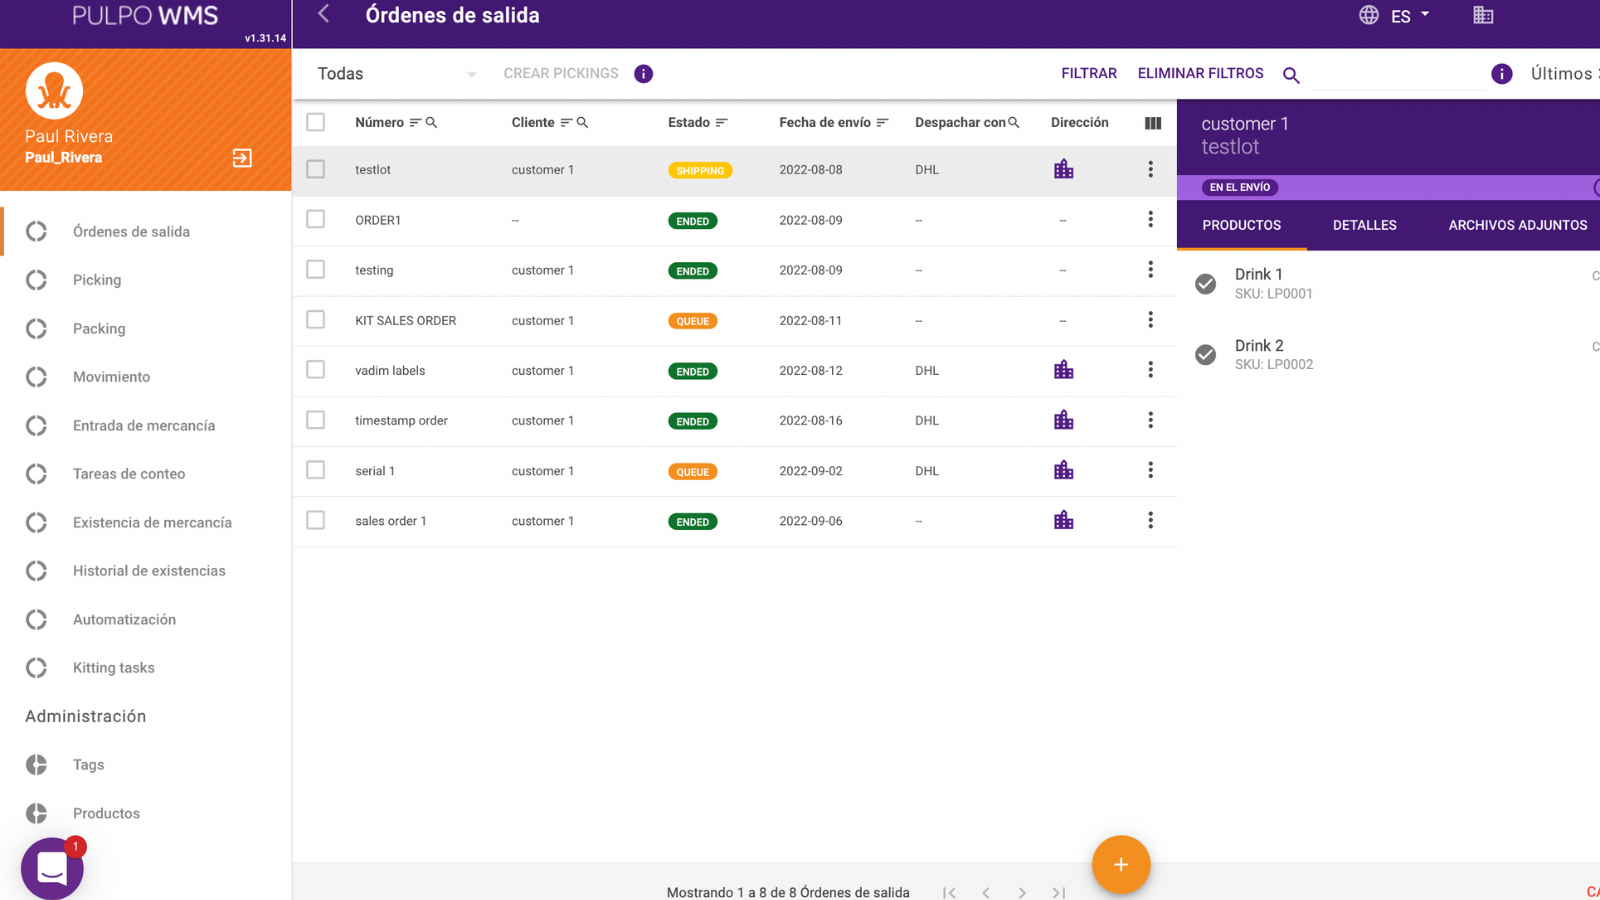Sort by Cliente column icon

tap(566, 123)
